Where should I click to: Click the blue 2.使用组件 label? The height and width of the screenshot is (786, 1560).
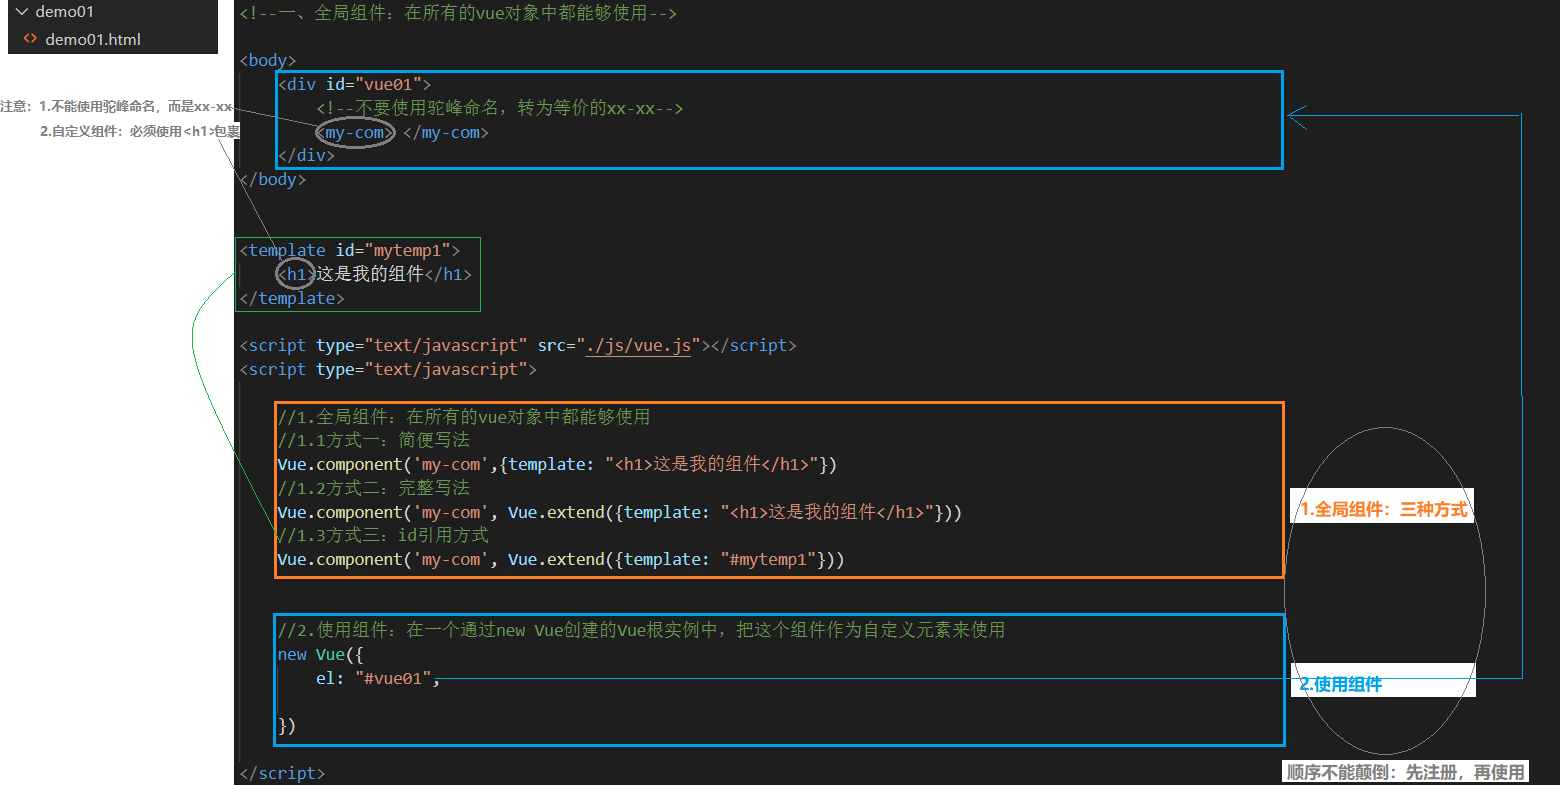click(x=1340, y=684)
